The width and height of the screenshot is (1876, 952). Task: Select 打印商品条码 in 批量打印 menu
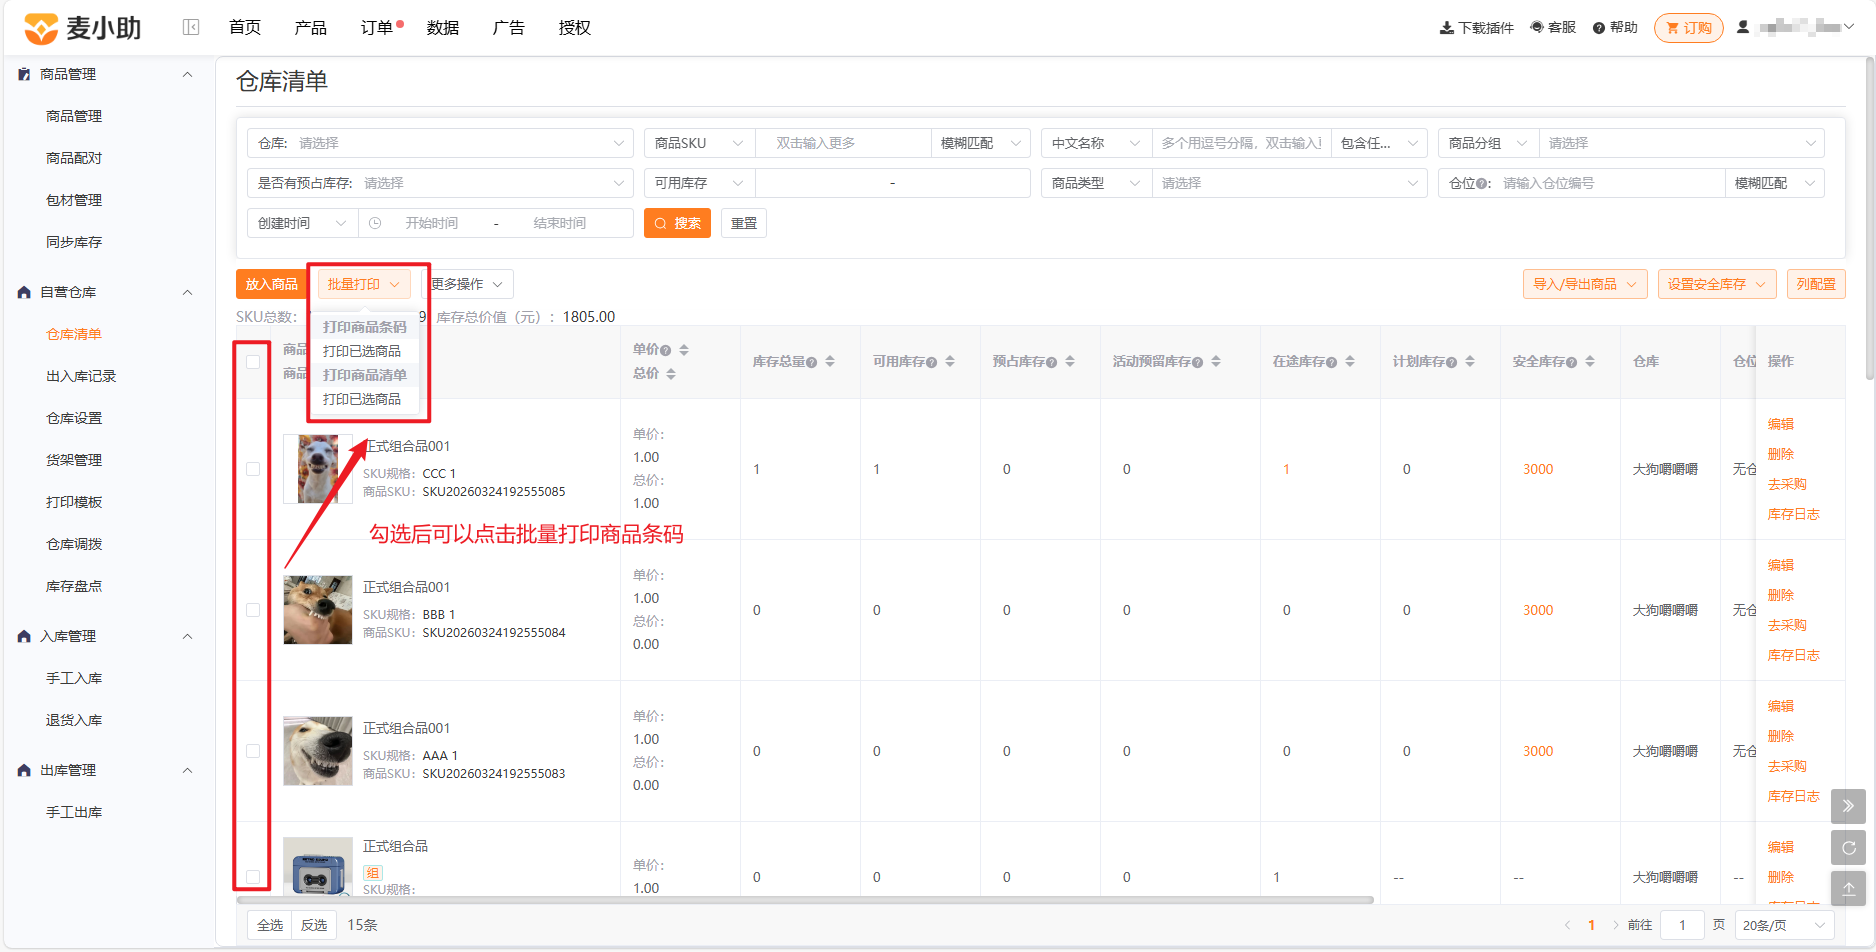(365, 327)
